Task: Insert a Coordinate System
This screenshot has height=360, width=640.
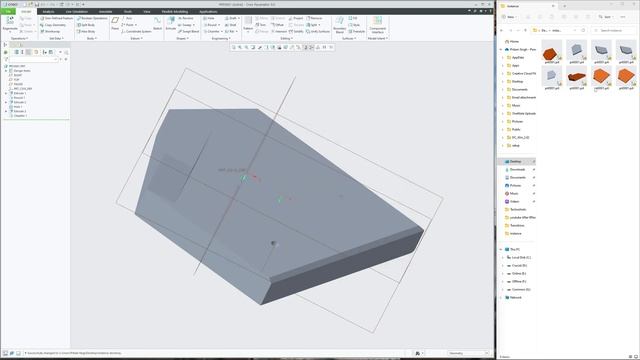Action: pyautogui.click(x=136, y=31)
